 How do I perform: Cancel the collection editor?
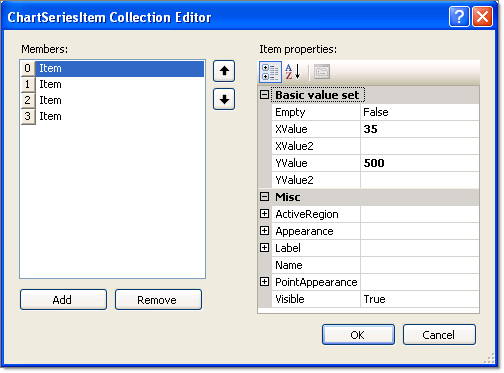point(439,335)
